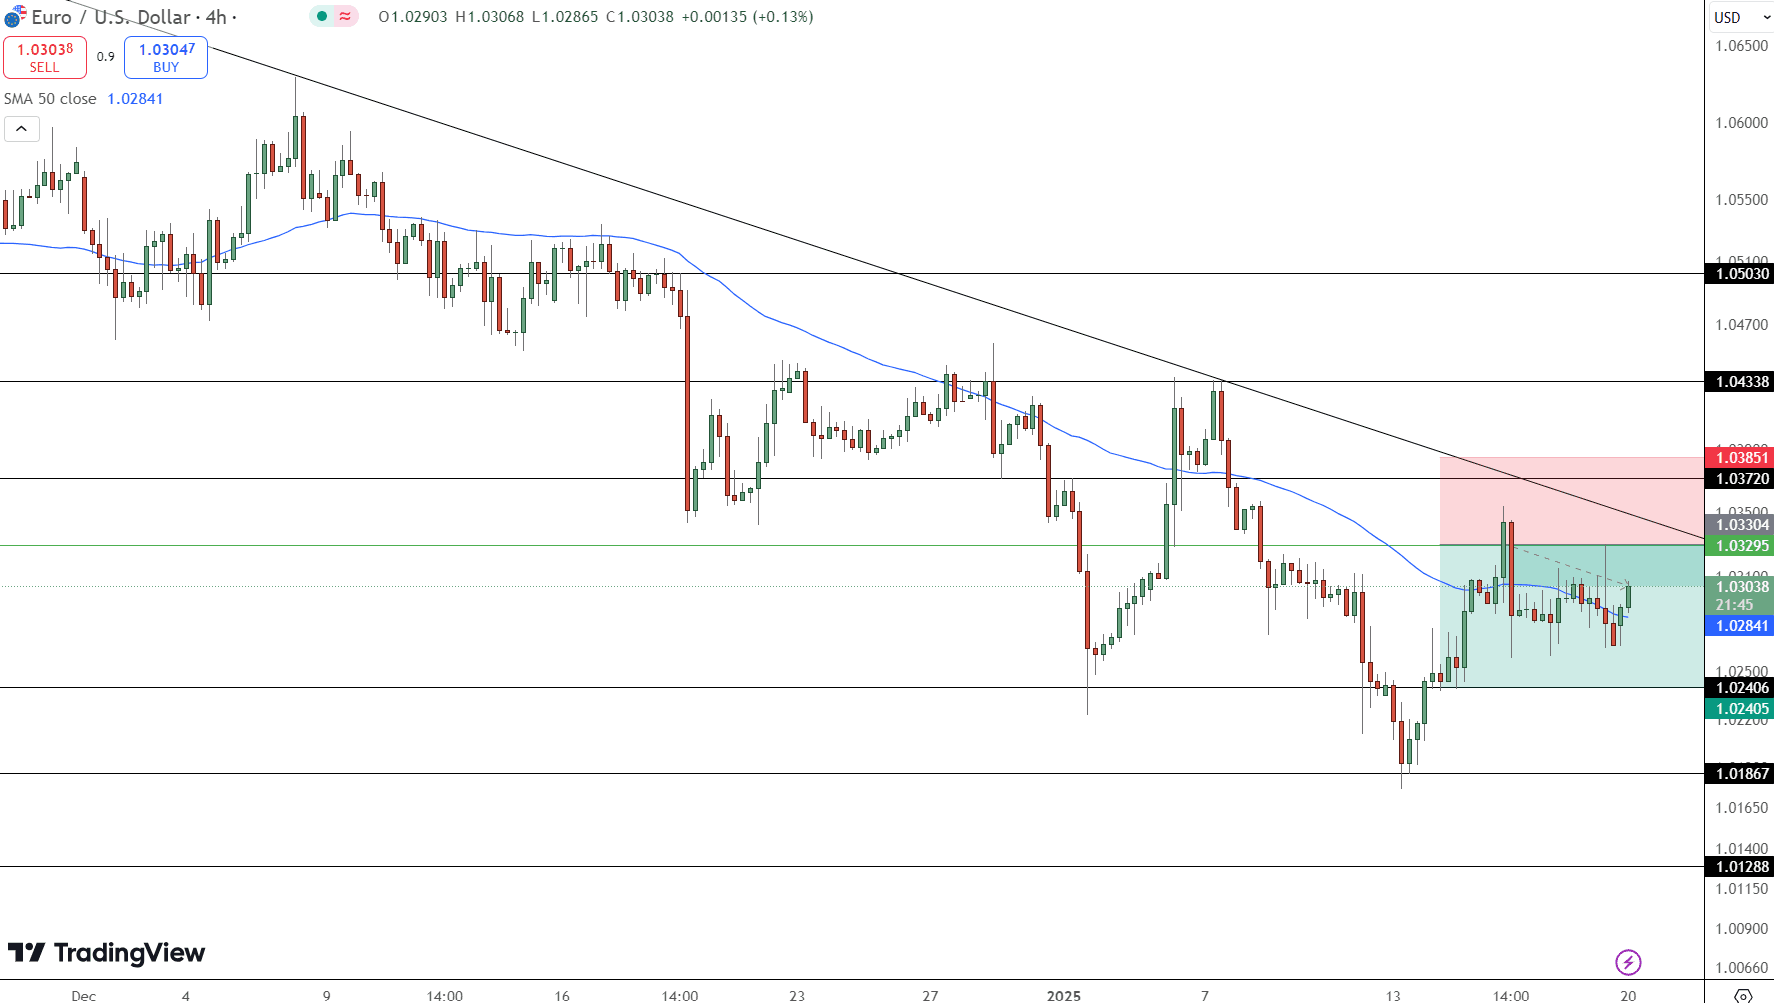Click the Euro / U.S. Dollar symbol title

pyautogui.click(x=111, y=17)
